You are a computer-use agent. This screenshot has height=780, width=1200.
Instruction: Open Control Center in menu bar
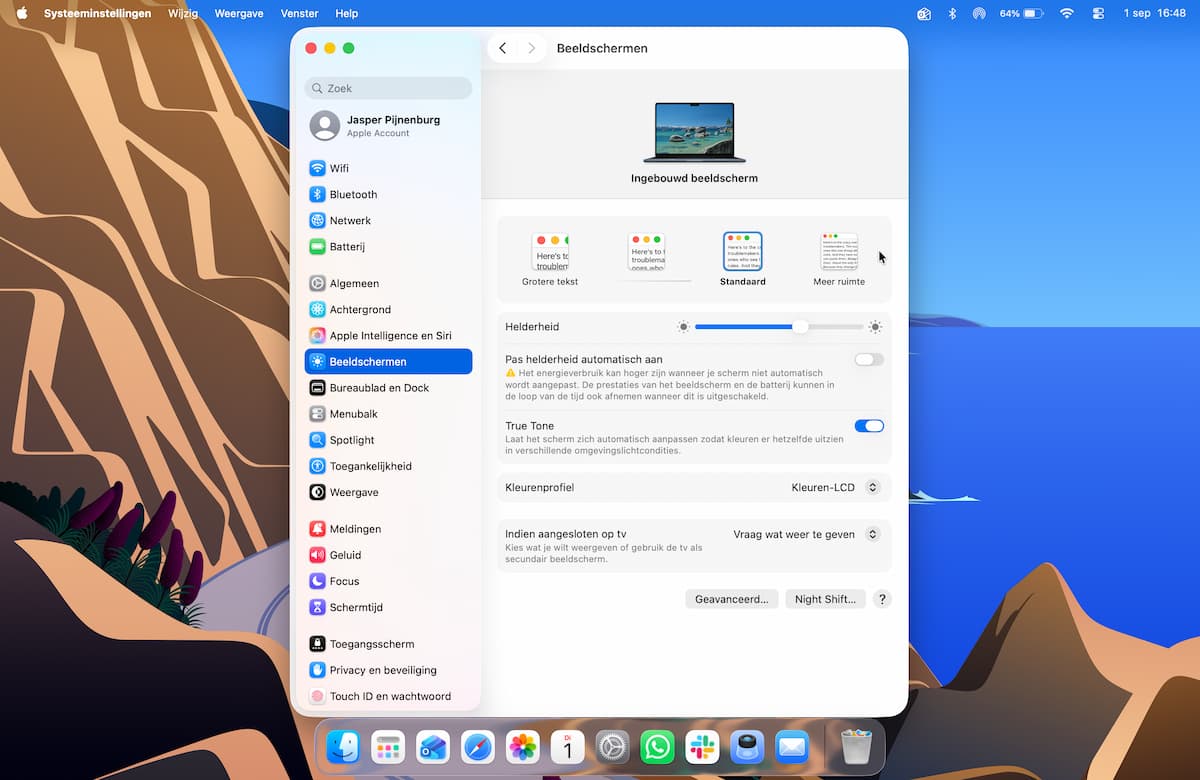[x=1099, y=13]
